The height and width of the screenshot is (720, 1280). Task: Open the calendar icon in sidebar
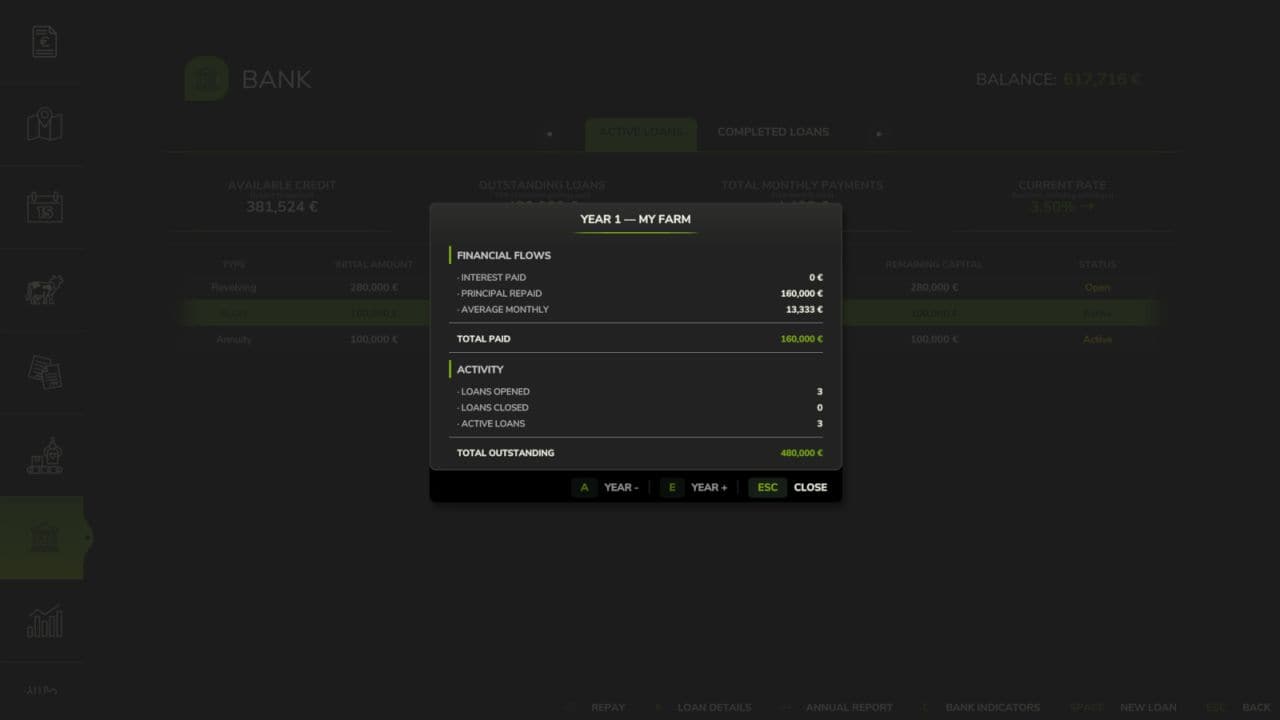(x=44, y=207)
